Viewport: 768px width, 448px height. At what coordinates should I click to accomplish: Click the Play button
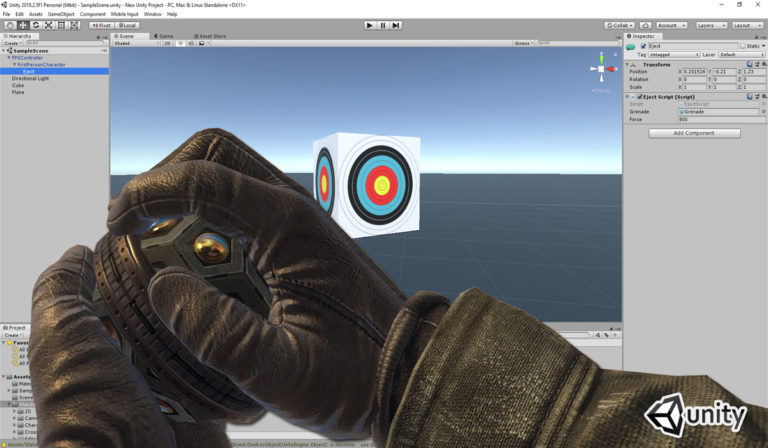370,25
